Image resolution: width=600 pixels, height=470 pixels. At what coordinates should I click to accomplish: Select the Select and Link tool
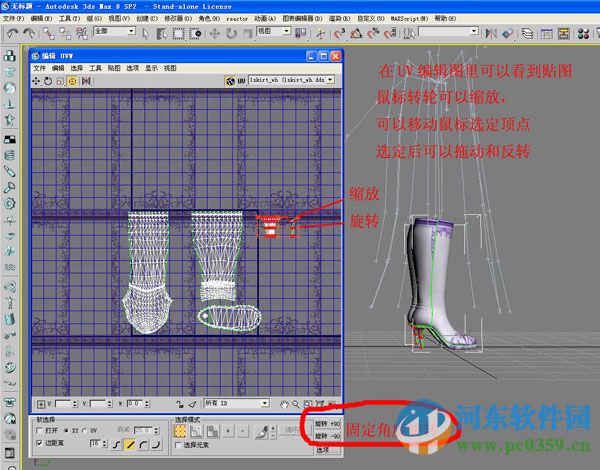coord(49,34)
